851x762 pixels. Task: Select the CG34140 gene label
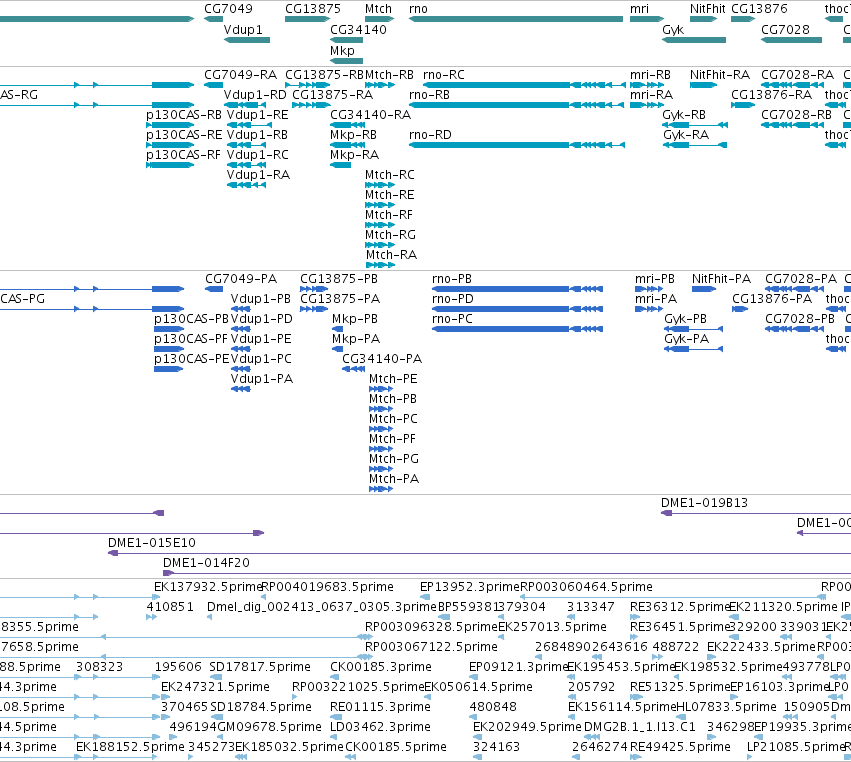click(x=358, y=29)
